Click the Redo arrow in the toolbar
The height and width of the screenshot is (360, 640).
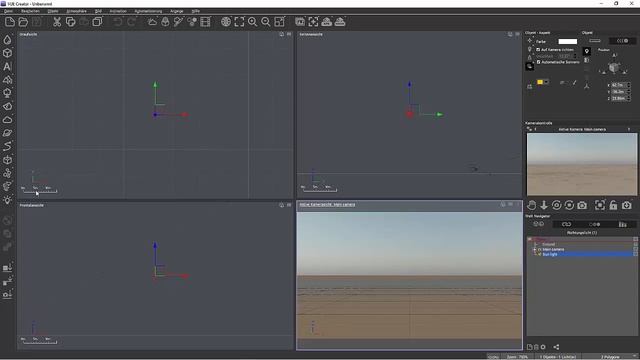tap(131, 22)
